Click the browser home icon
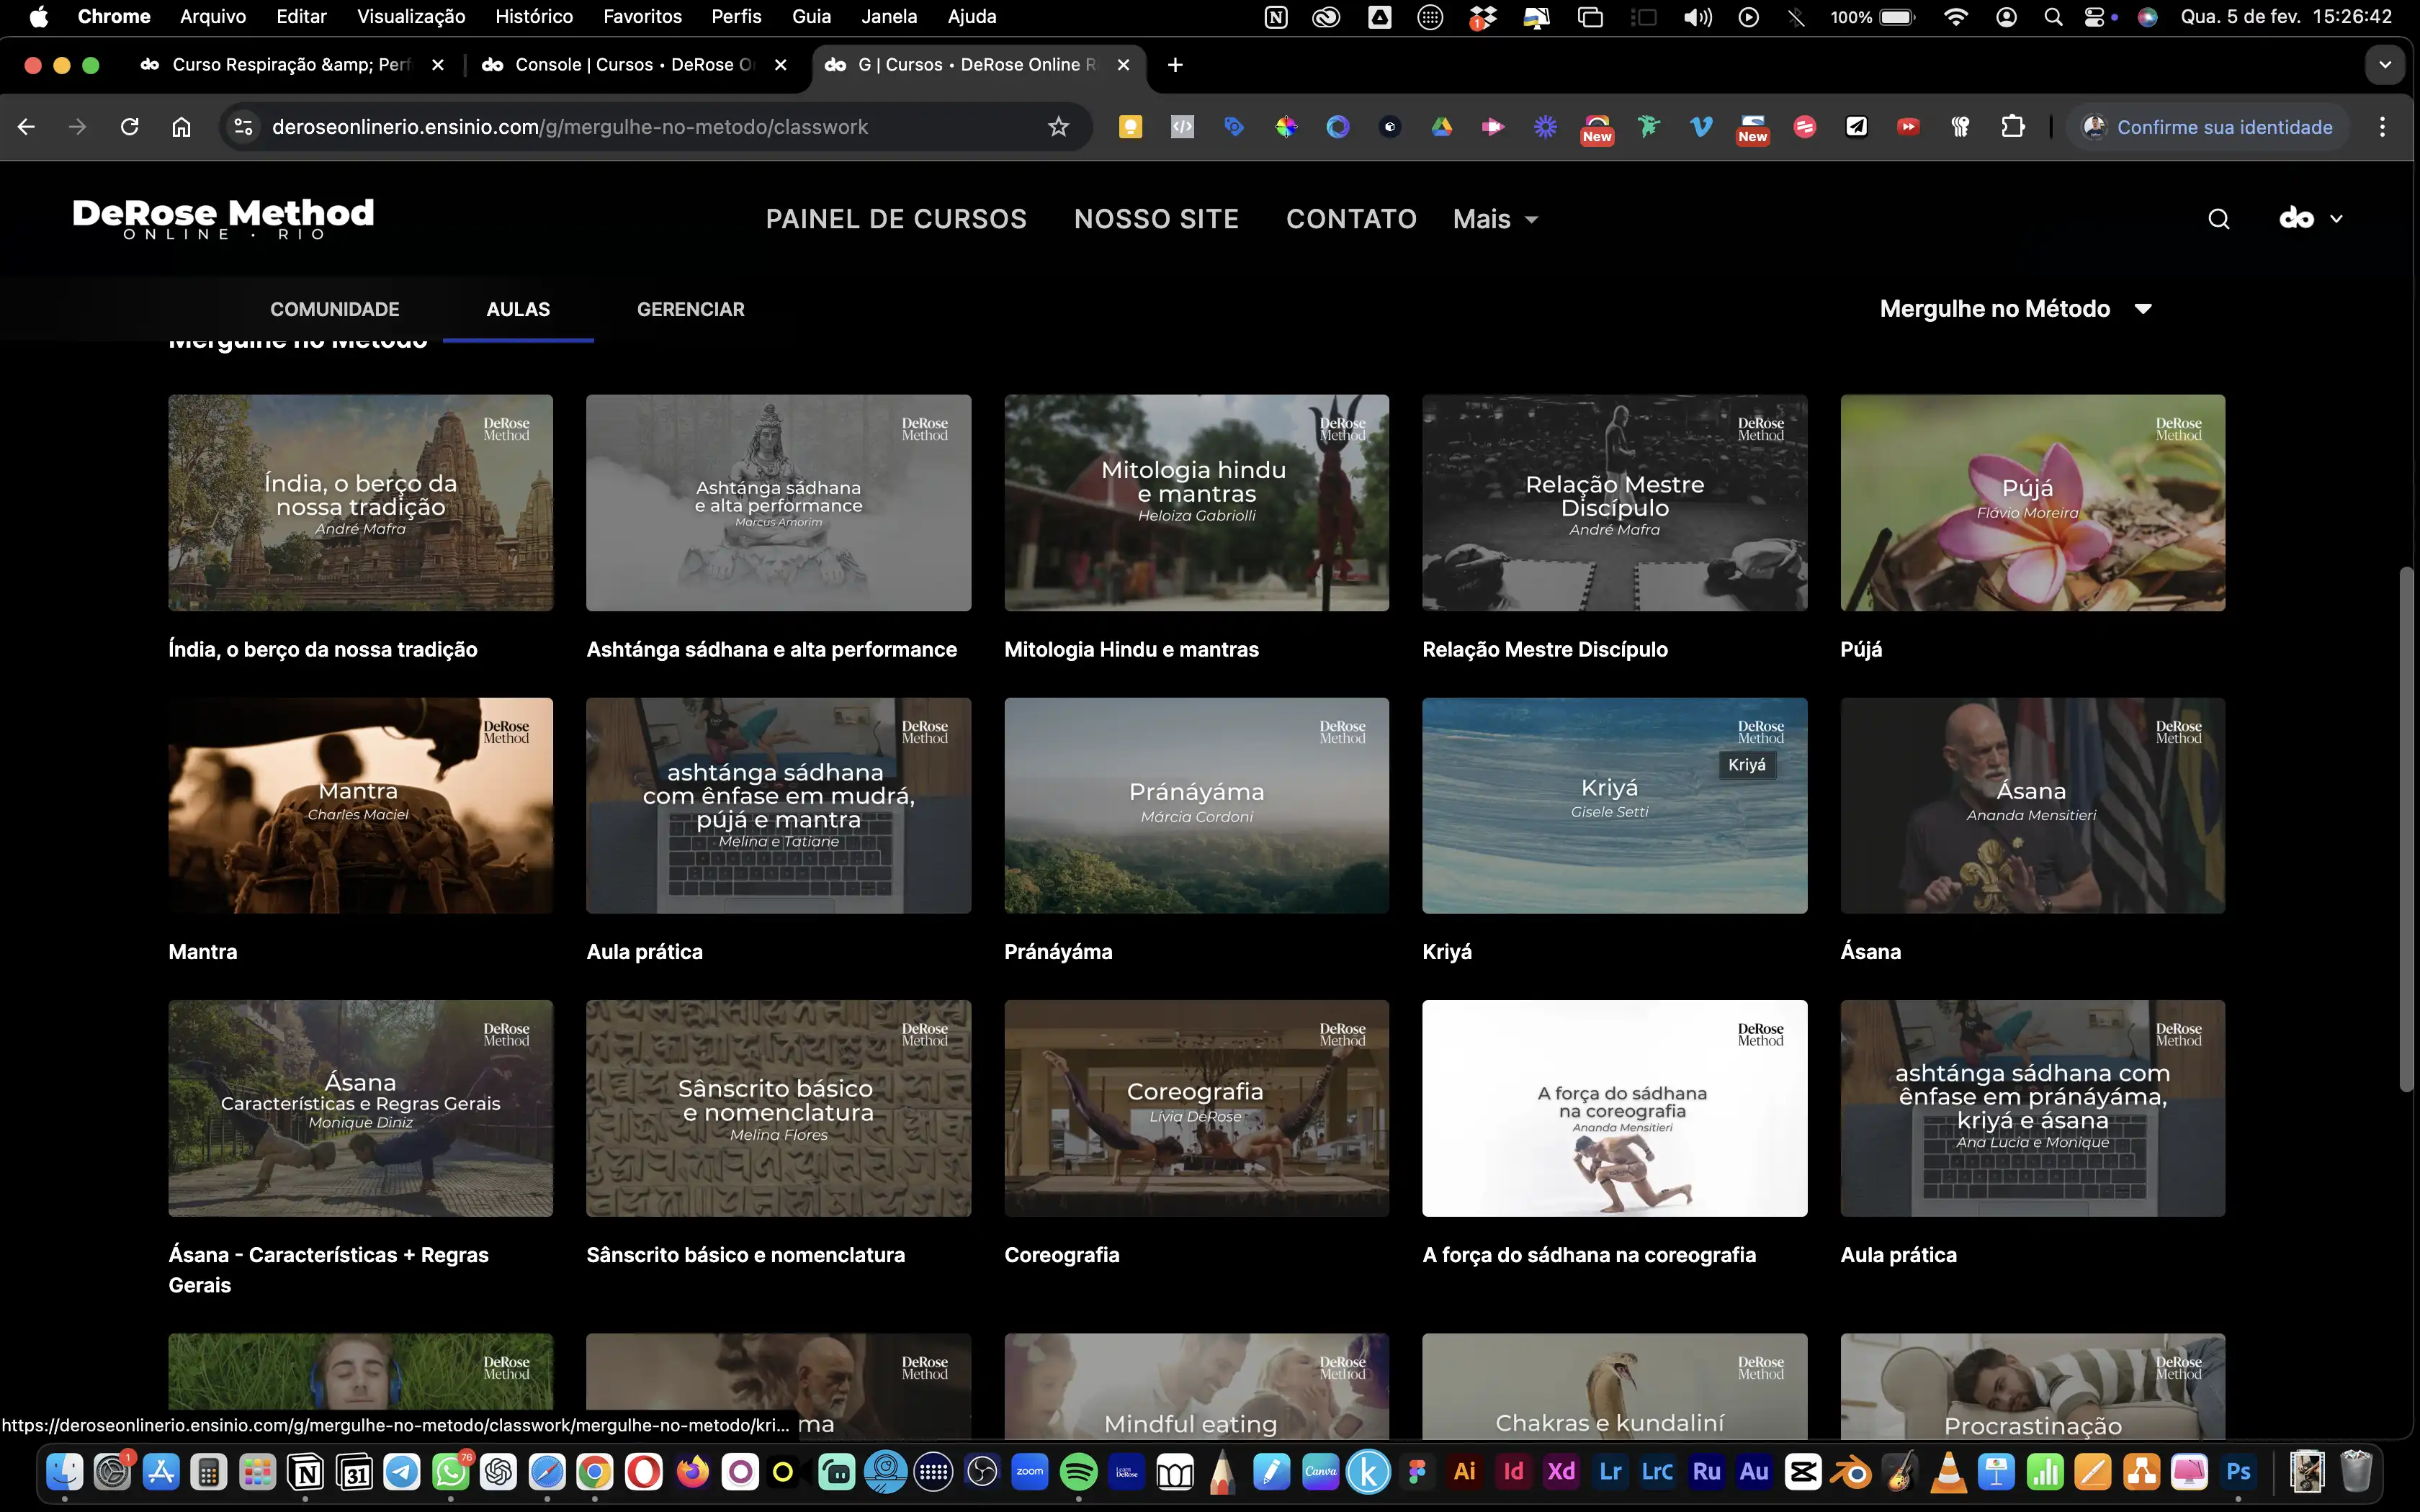The height and width of the screenshot is (1512, 2420). pyautogui.click(x=181, y=127)
